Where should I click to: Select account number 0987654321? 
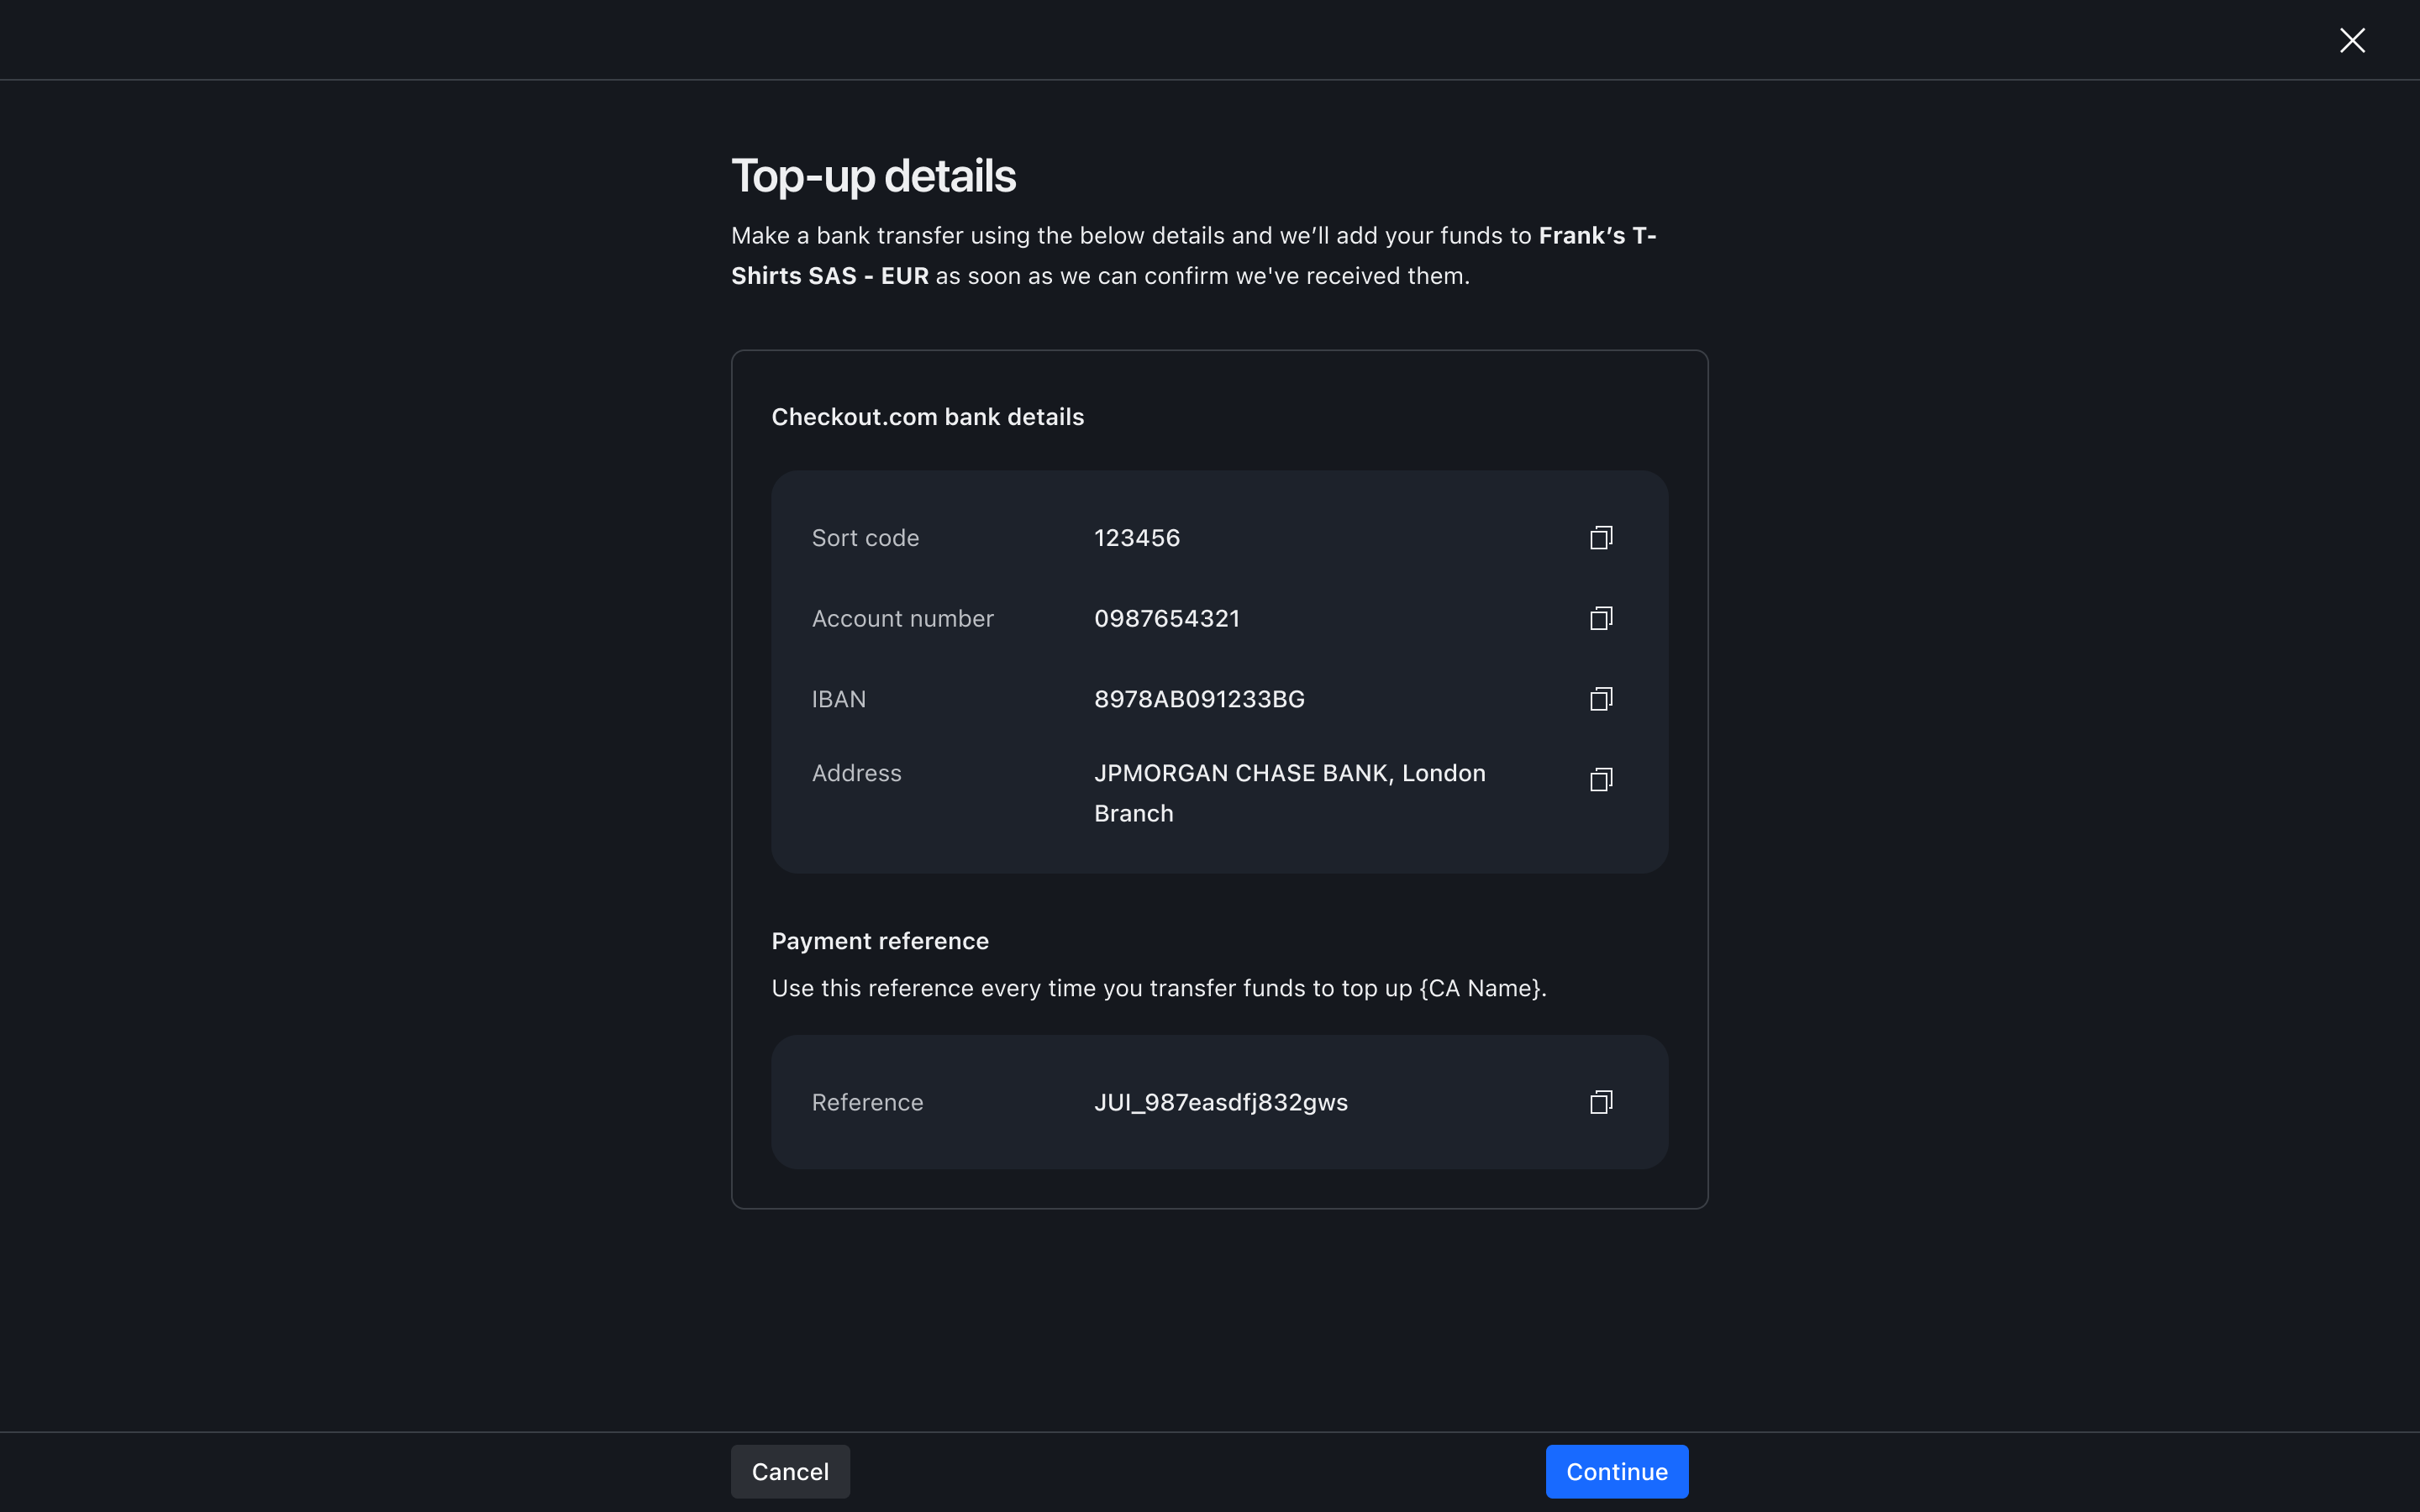1167,619
